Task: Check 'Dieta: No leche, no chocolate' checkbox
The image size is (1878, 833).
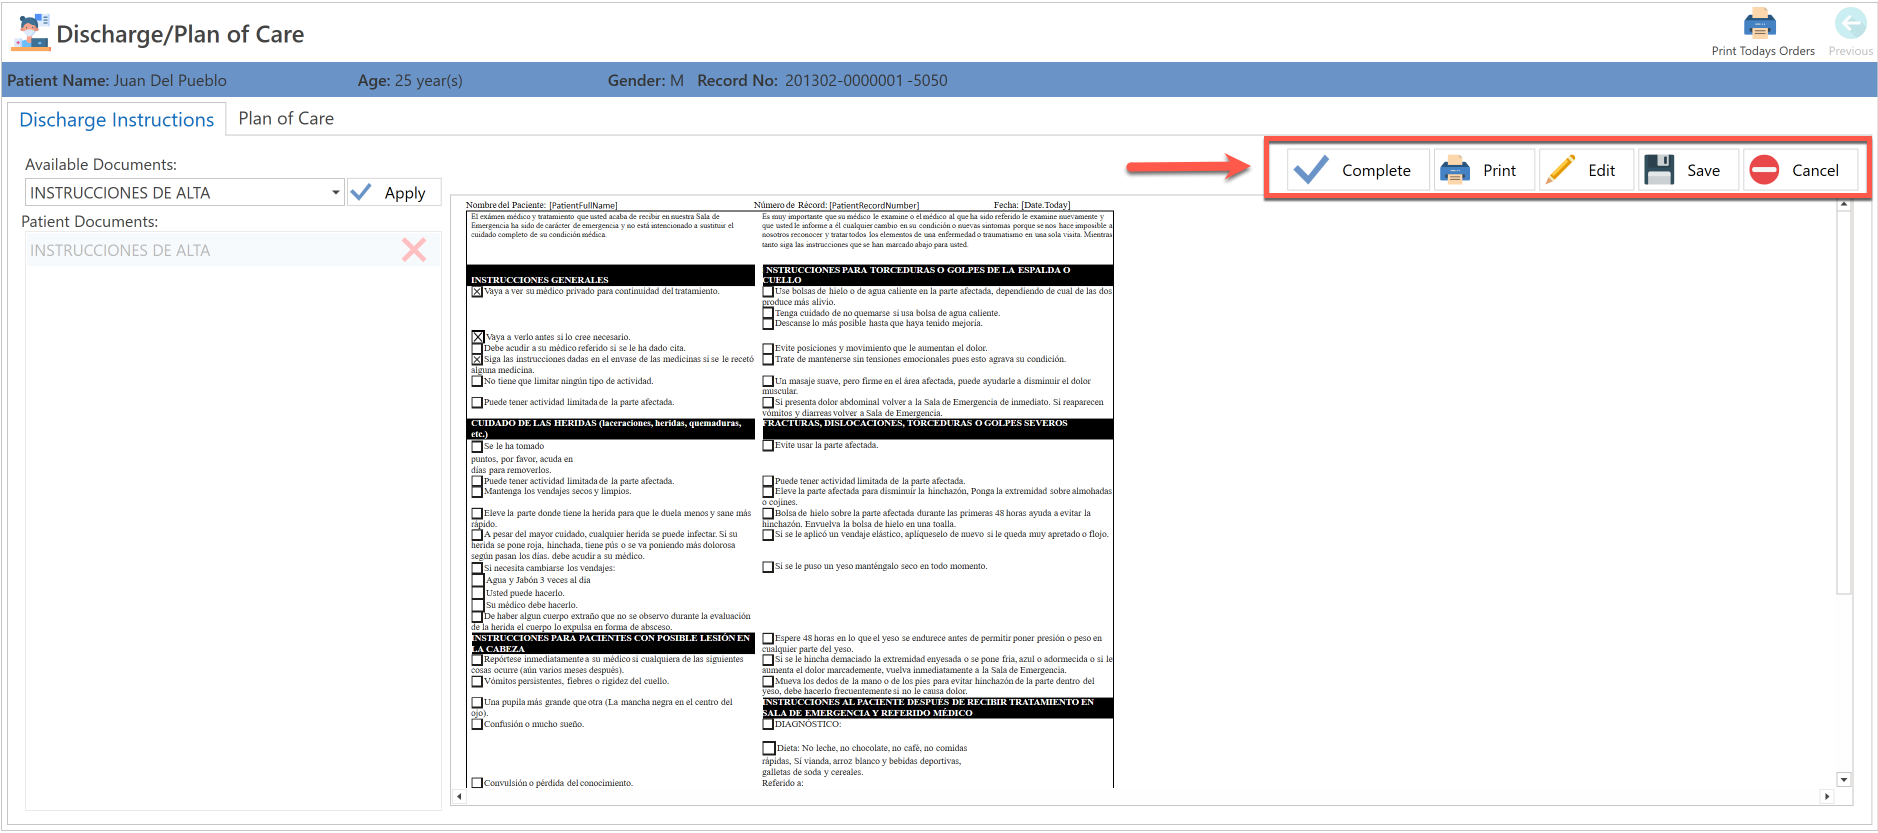Action: pos(768,748)
